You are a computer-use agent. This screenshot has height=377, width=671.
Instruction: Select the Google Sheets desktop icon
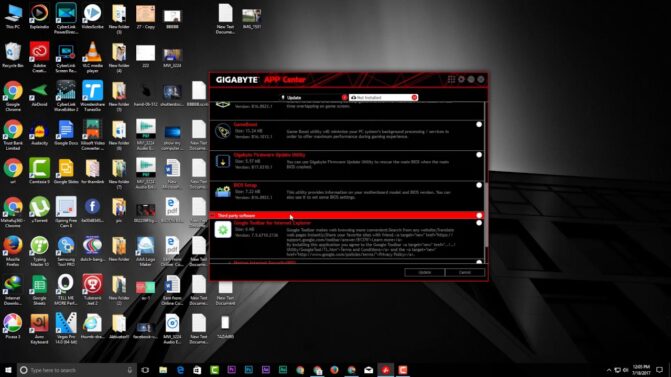coord(39,289)
